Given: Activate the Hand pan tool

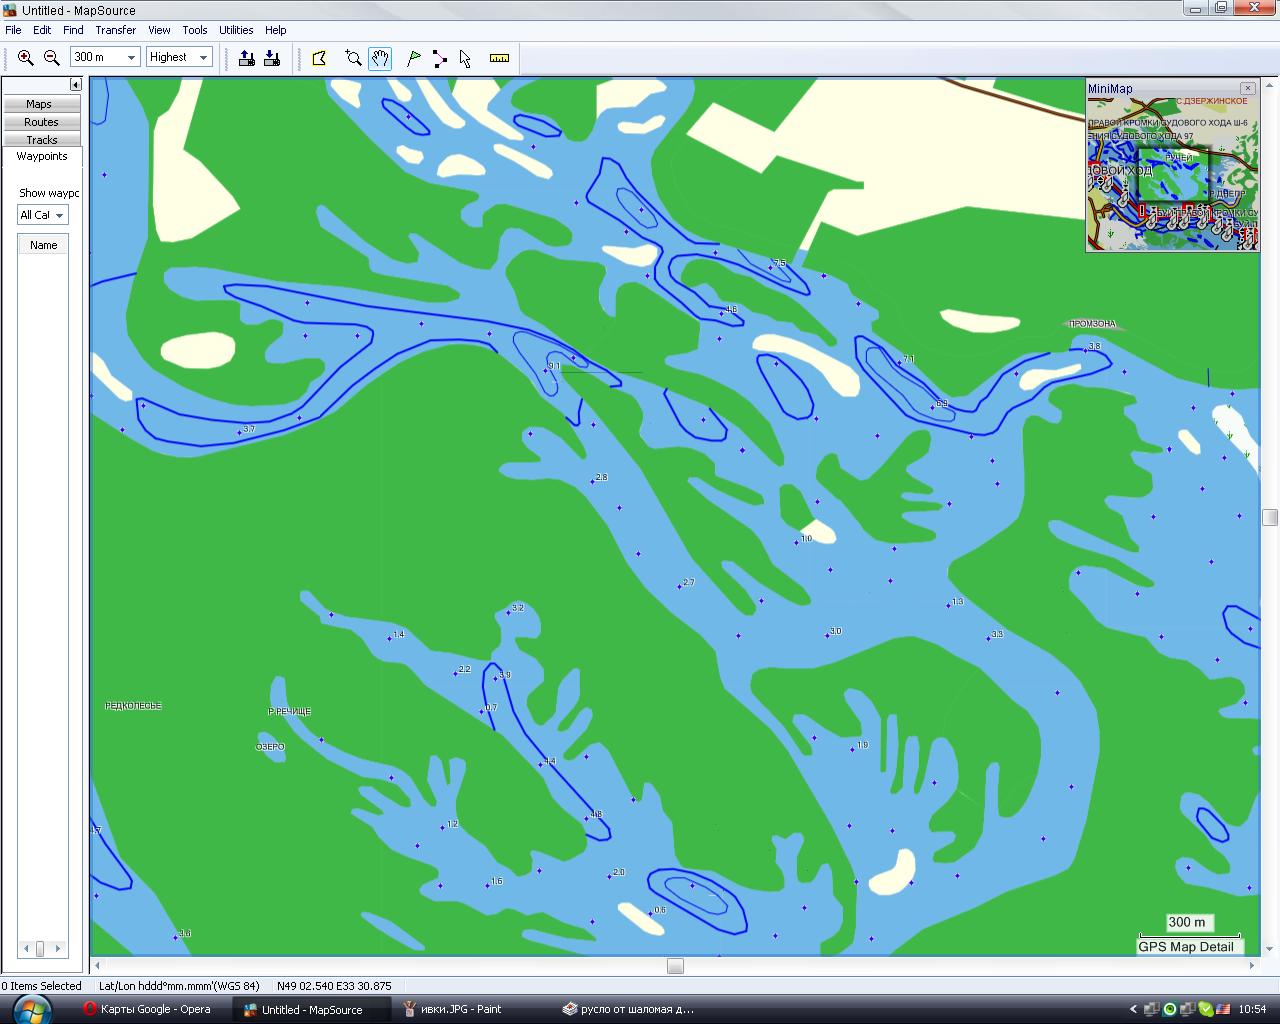Looking at the screenshot, I should [x=380, y=58].
